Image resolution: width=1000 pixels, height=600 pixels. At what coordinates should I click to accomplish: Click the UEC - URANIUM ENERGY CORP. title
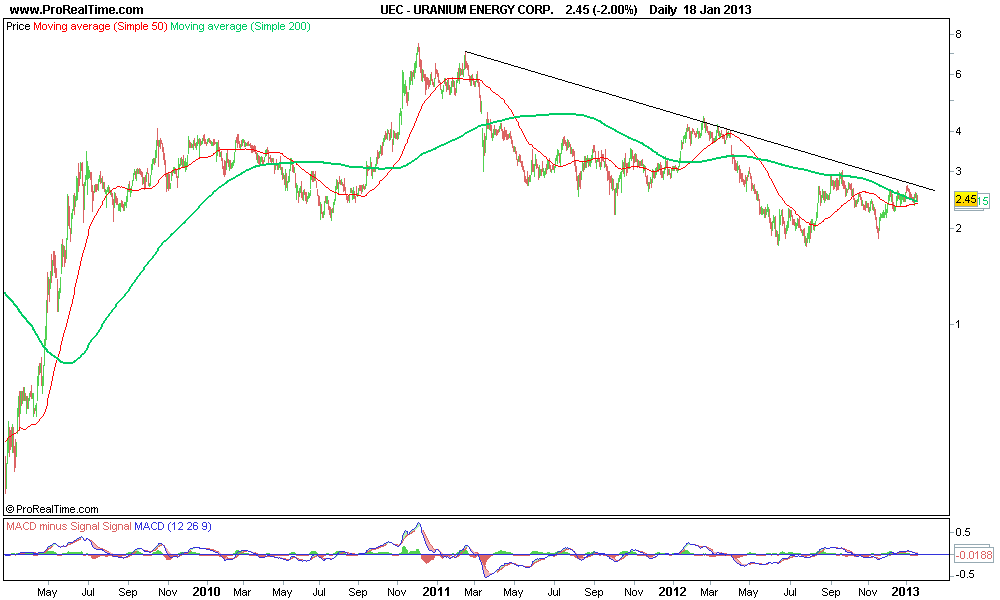[467, 10]
